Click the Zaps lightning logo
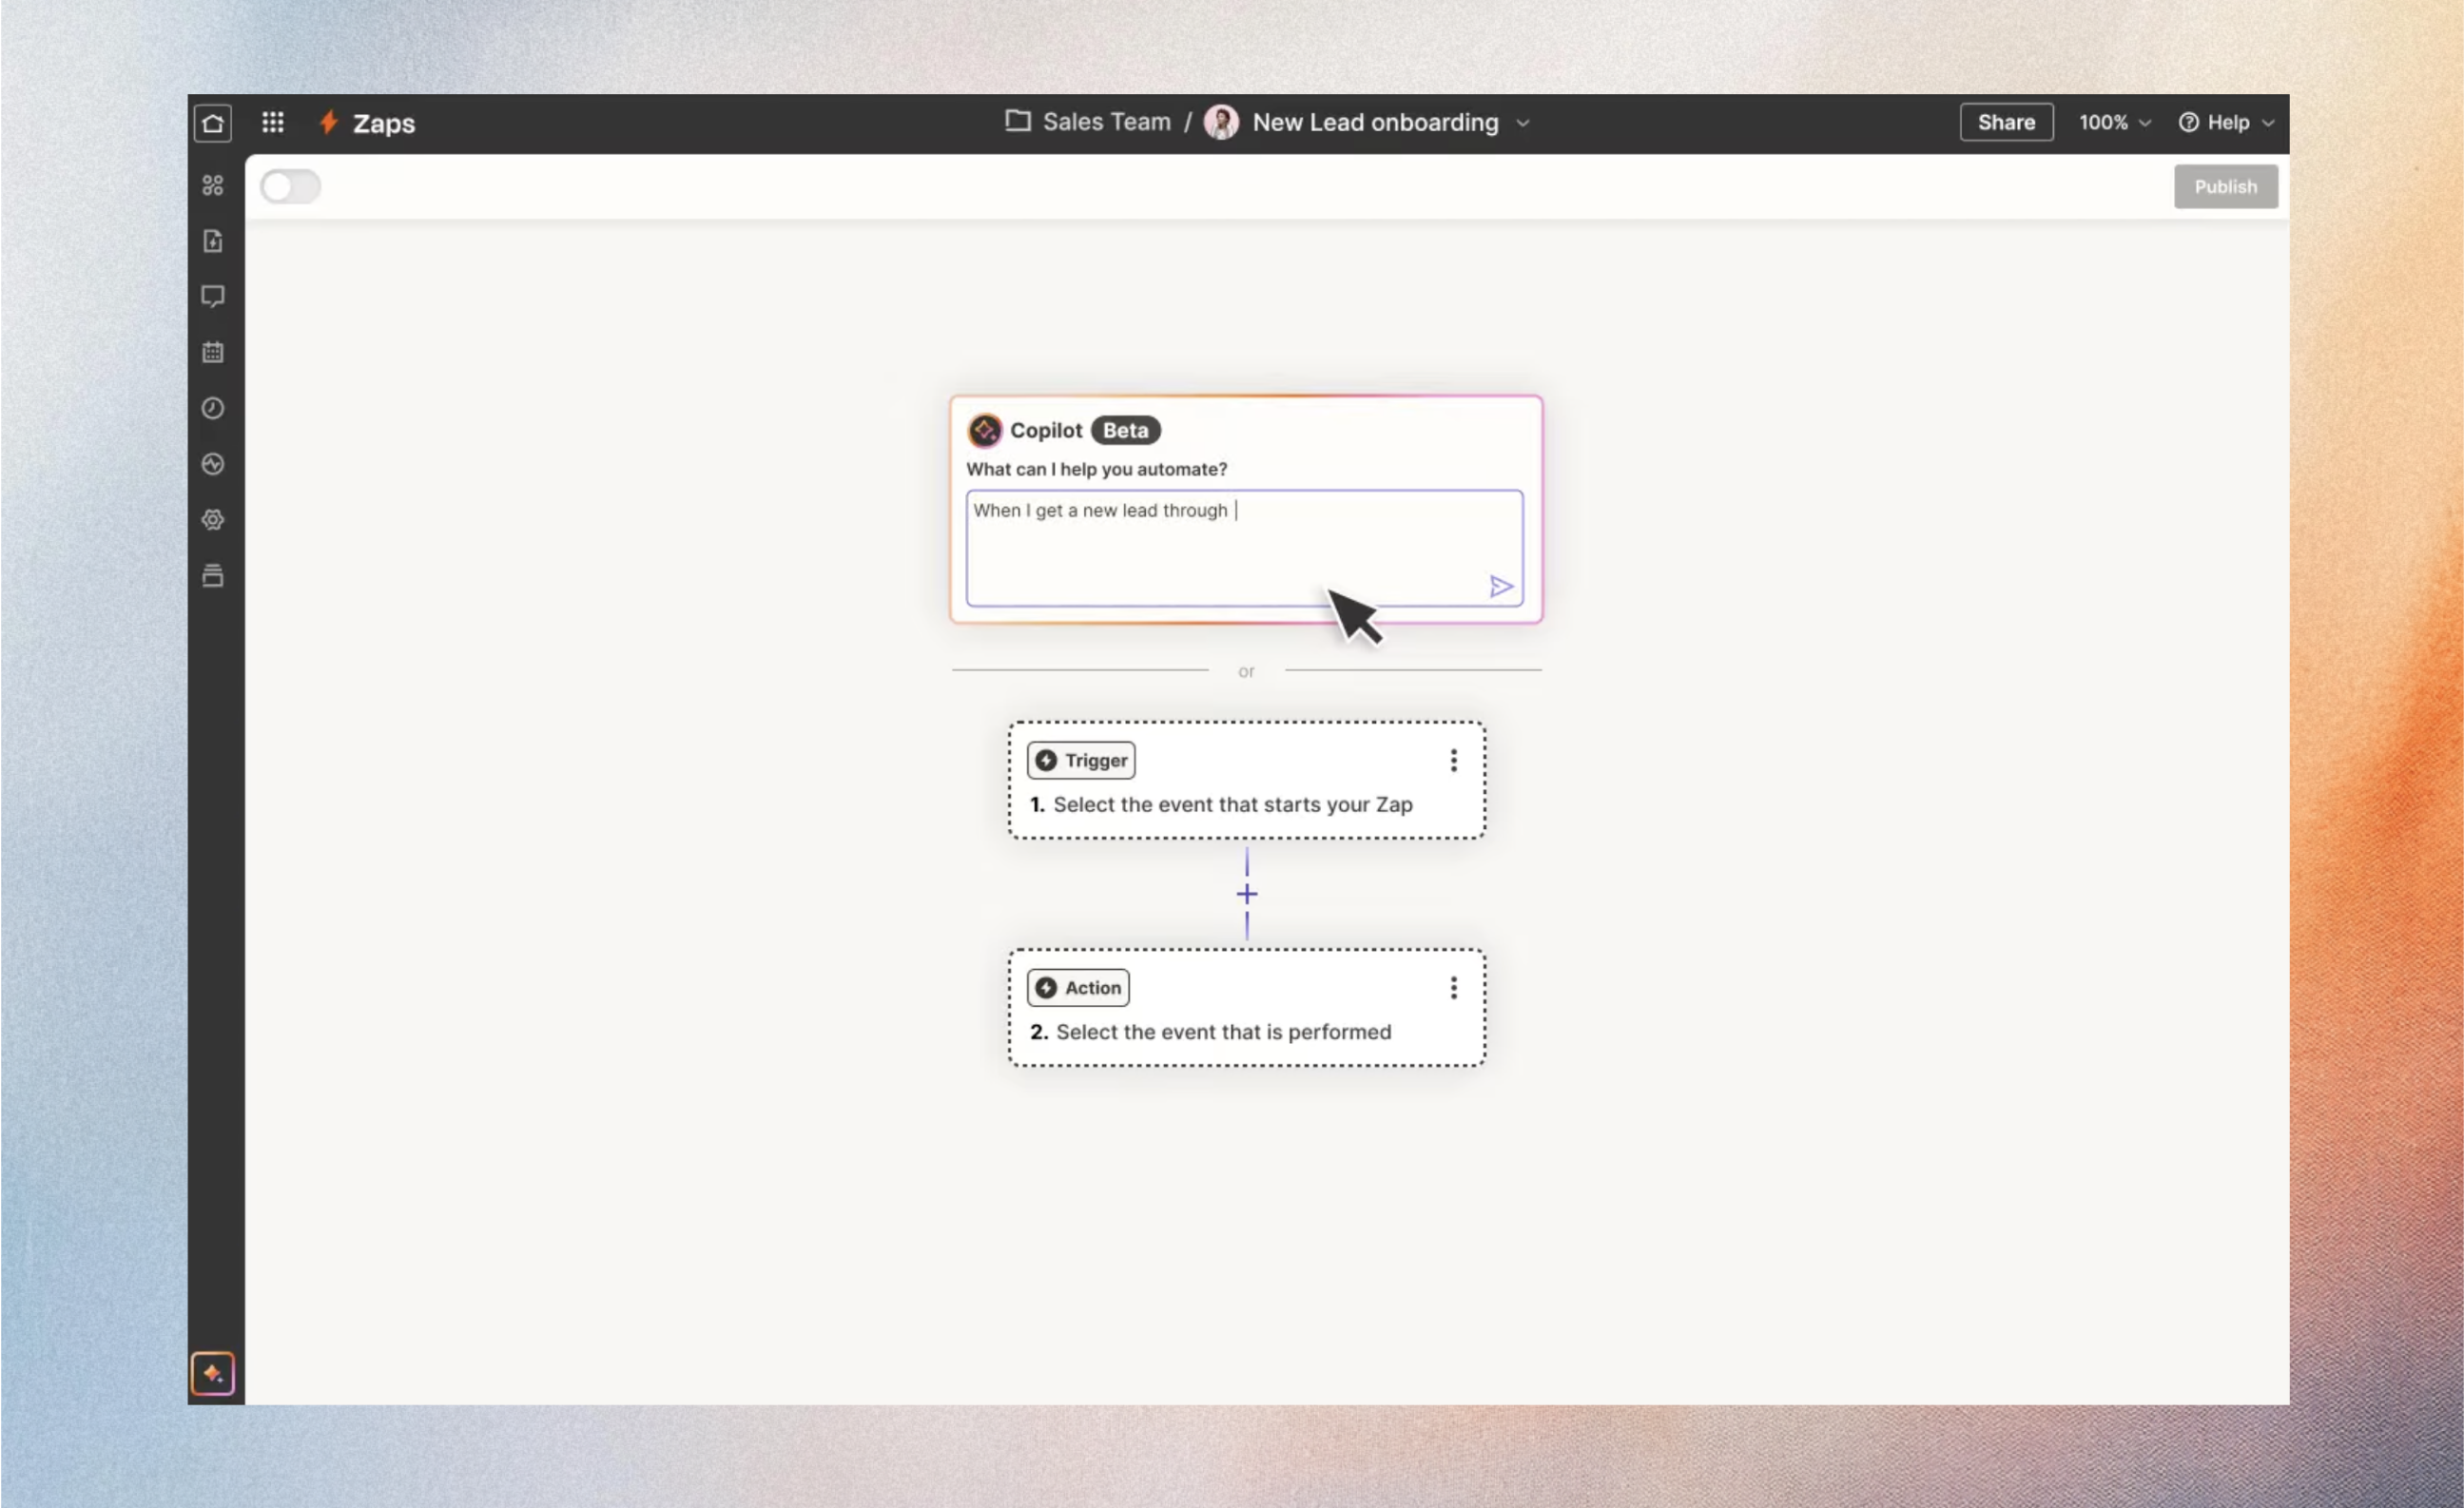2464x1508 pixels. [x=329, y=122]
